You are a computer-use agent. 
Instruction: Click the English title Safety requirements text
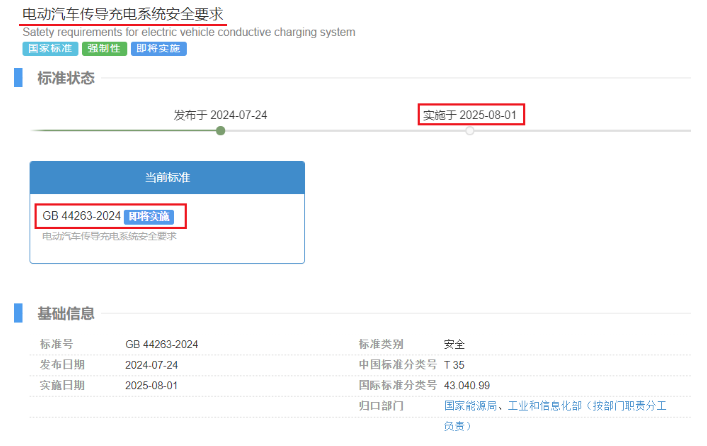[x=189, y=32]
